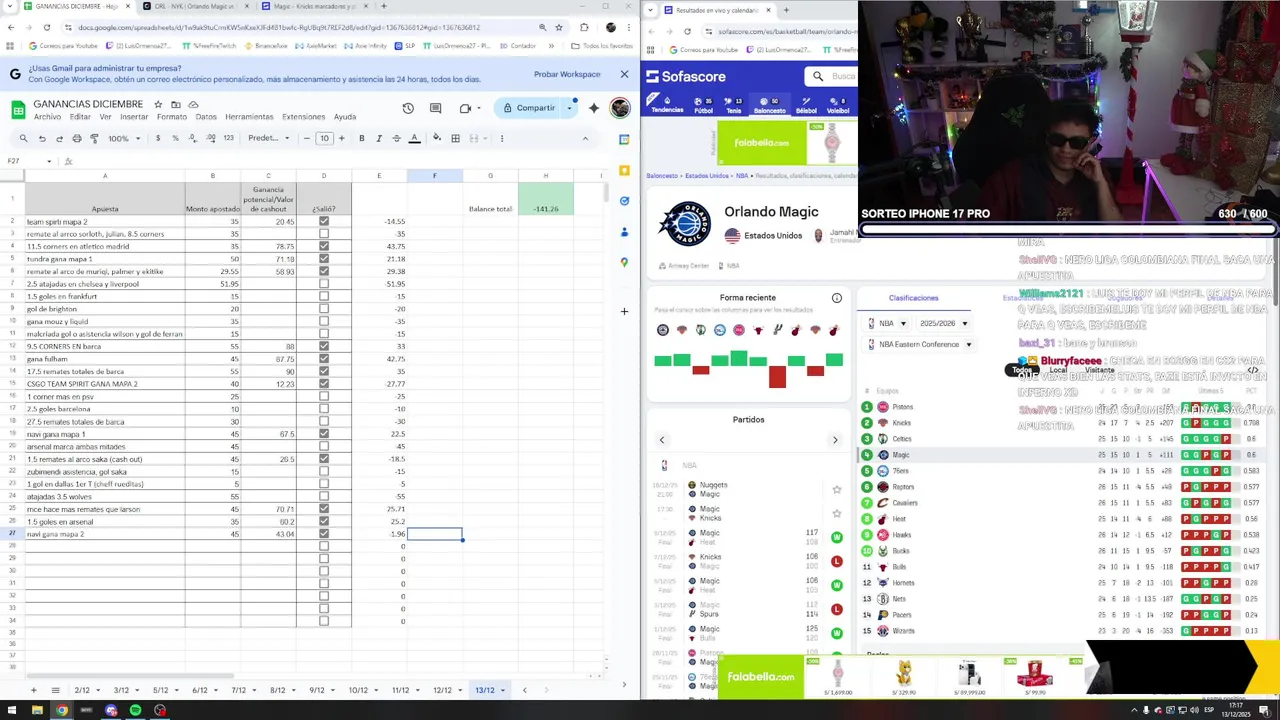Toggle checkbox in 1.5 goles en arsenal row
This screenshot has height=720, width=1280.
(323, 521)
